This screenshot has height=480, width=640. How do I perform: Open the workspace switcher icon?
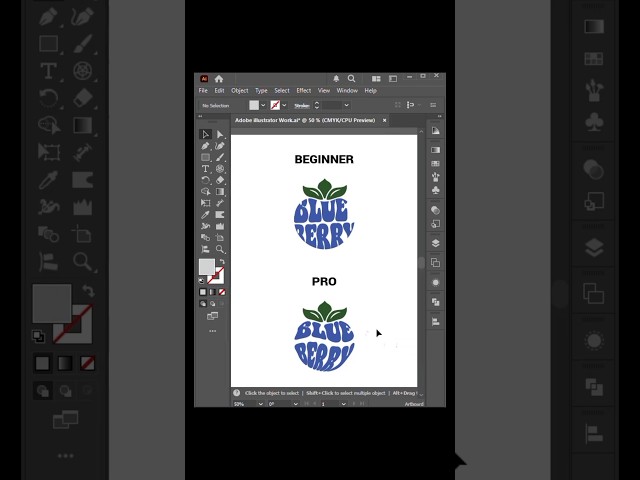point(393,79)
